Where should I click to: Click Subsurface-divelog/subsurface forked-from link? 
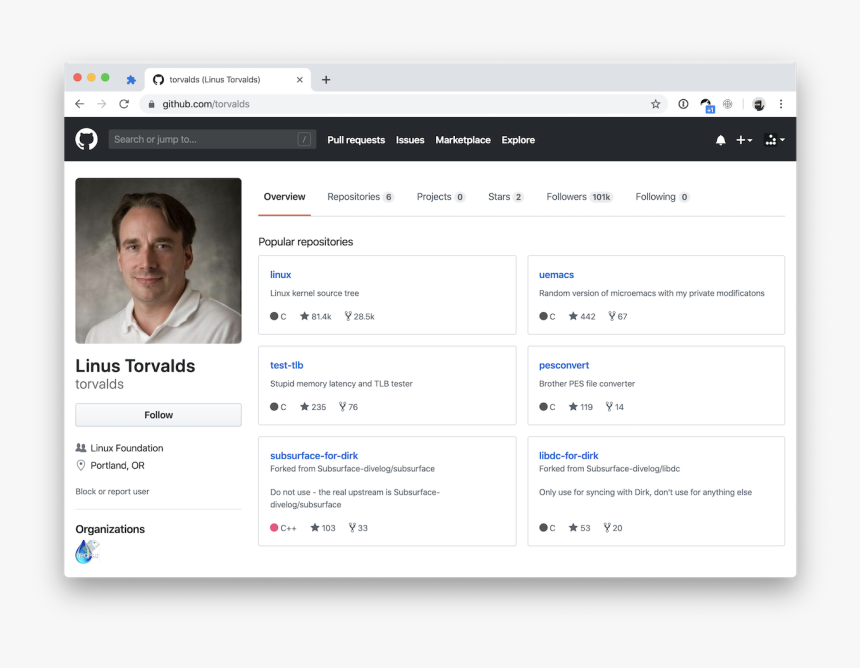tap(376, 469)
